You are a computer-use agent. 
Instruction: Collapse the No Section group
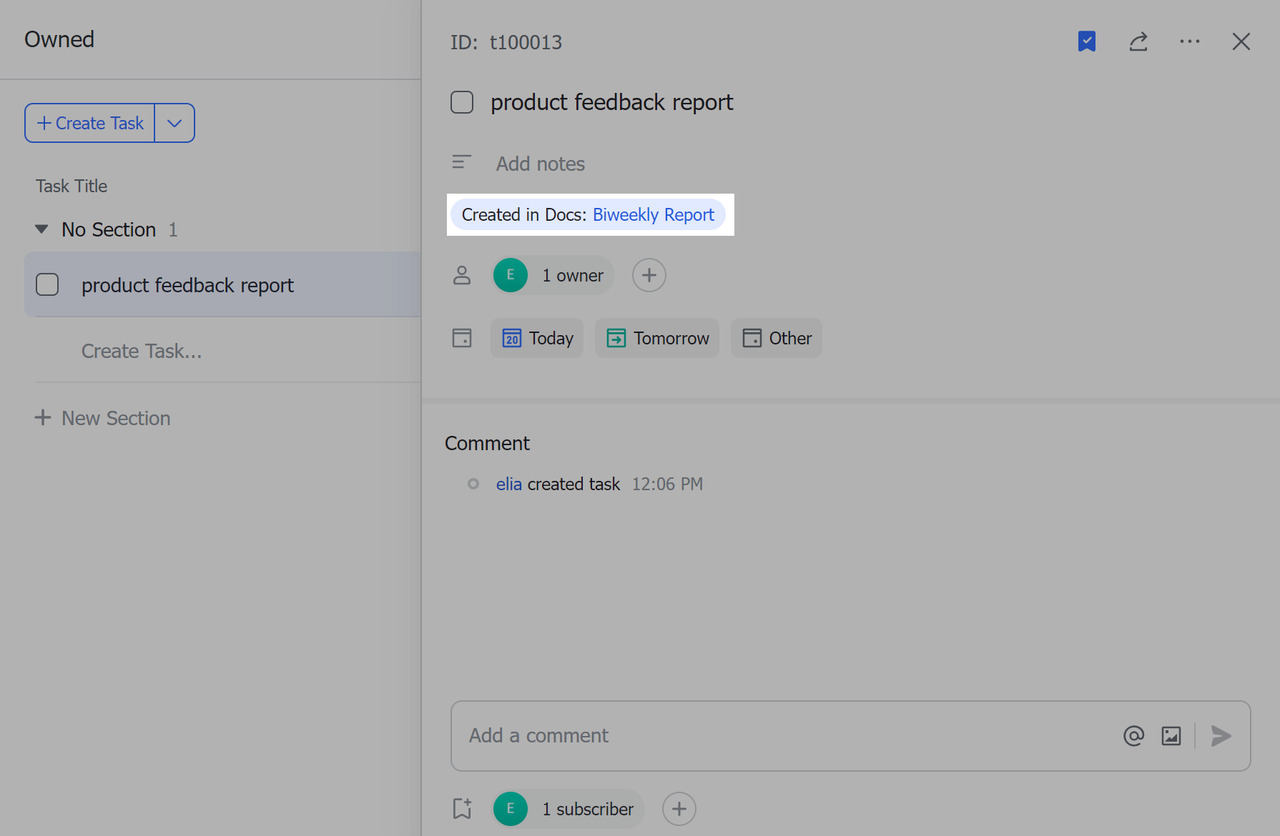[41, 230]
